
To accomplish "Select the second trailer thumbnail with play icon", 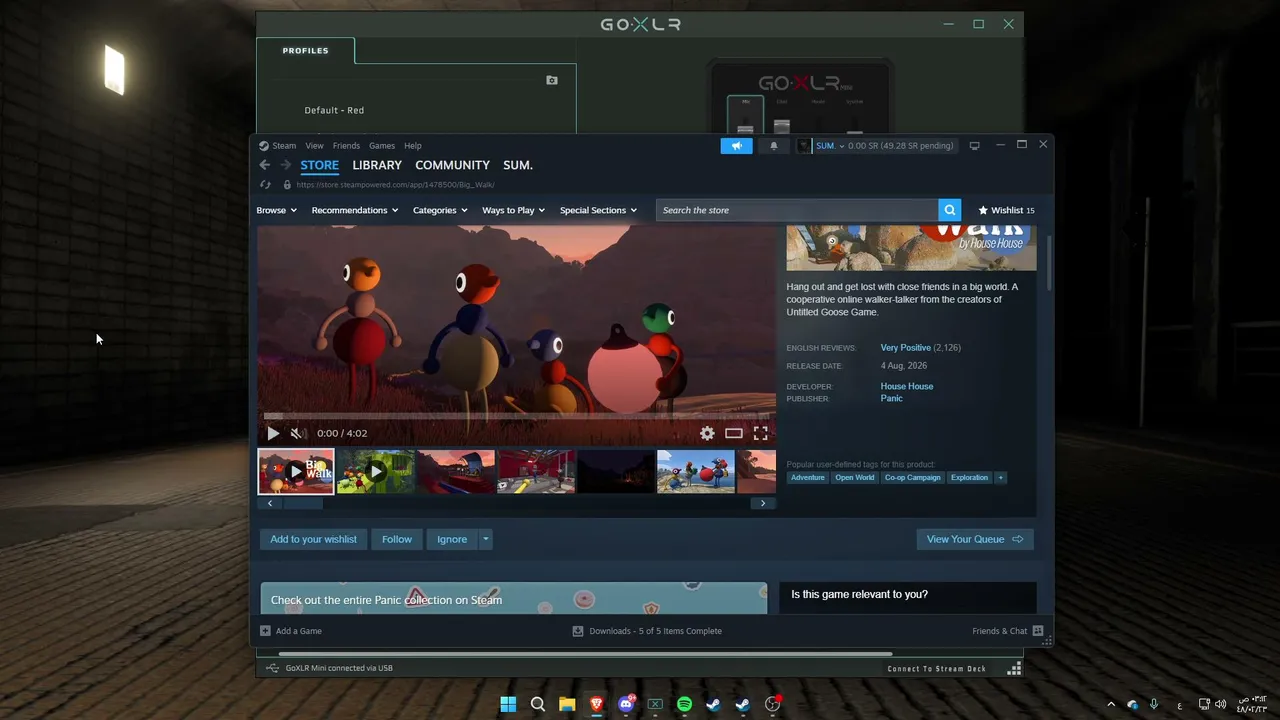I will point(376,472).
